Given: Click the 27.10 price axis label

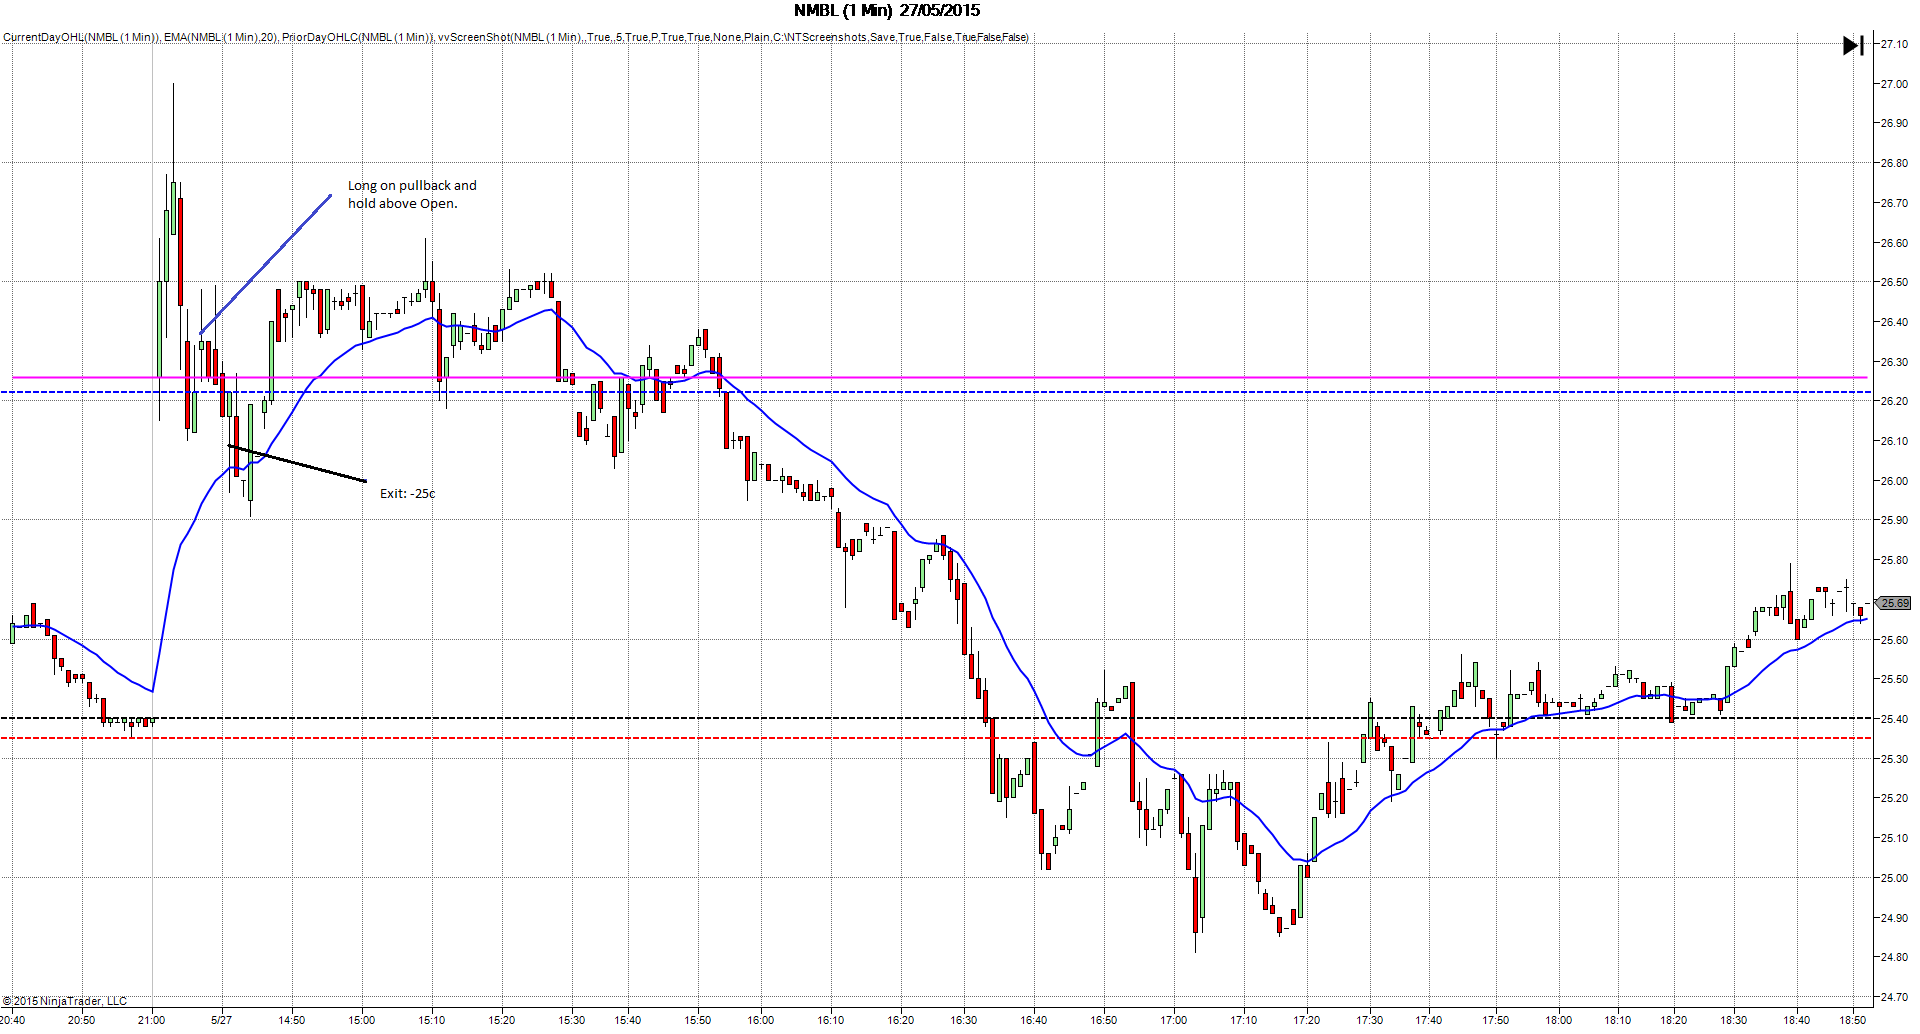Looking at the screenshot, I should click(x=1893, y=44).
